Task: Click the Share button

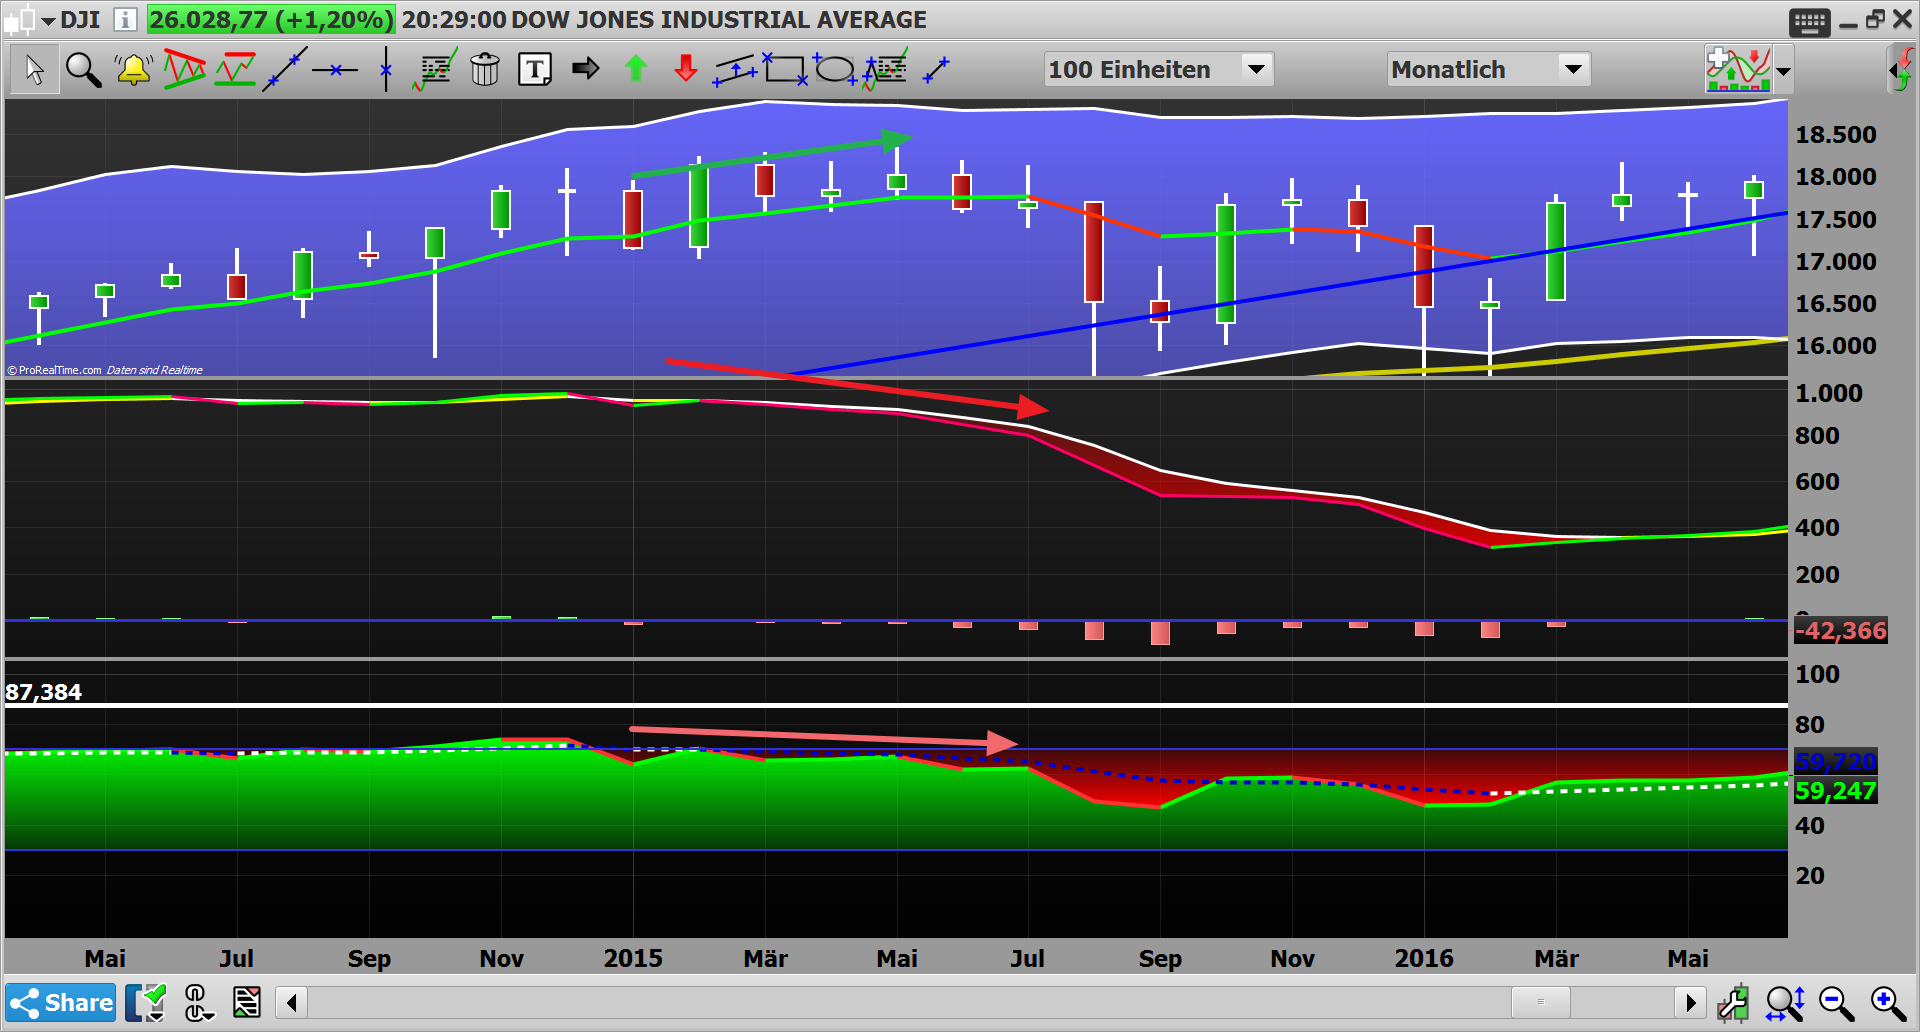Action: (61, 1002)
